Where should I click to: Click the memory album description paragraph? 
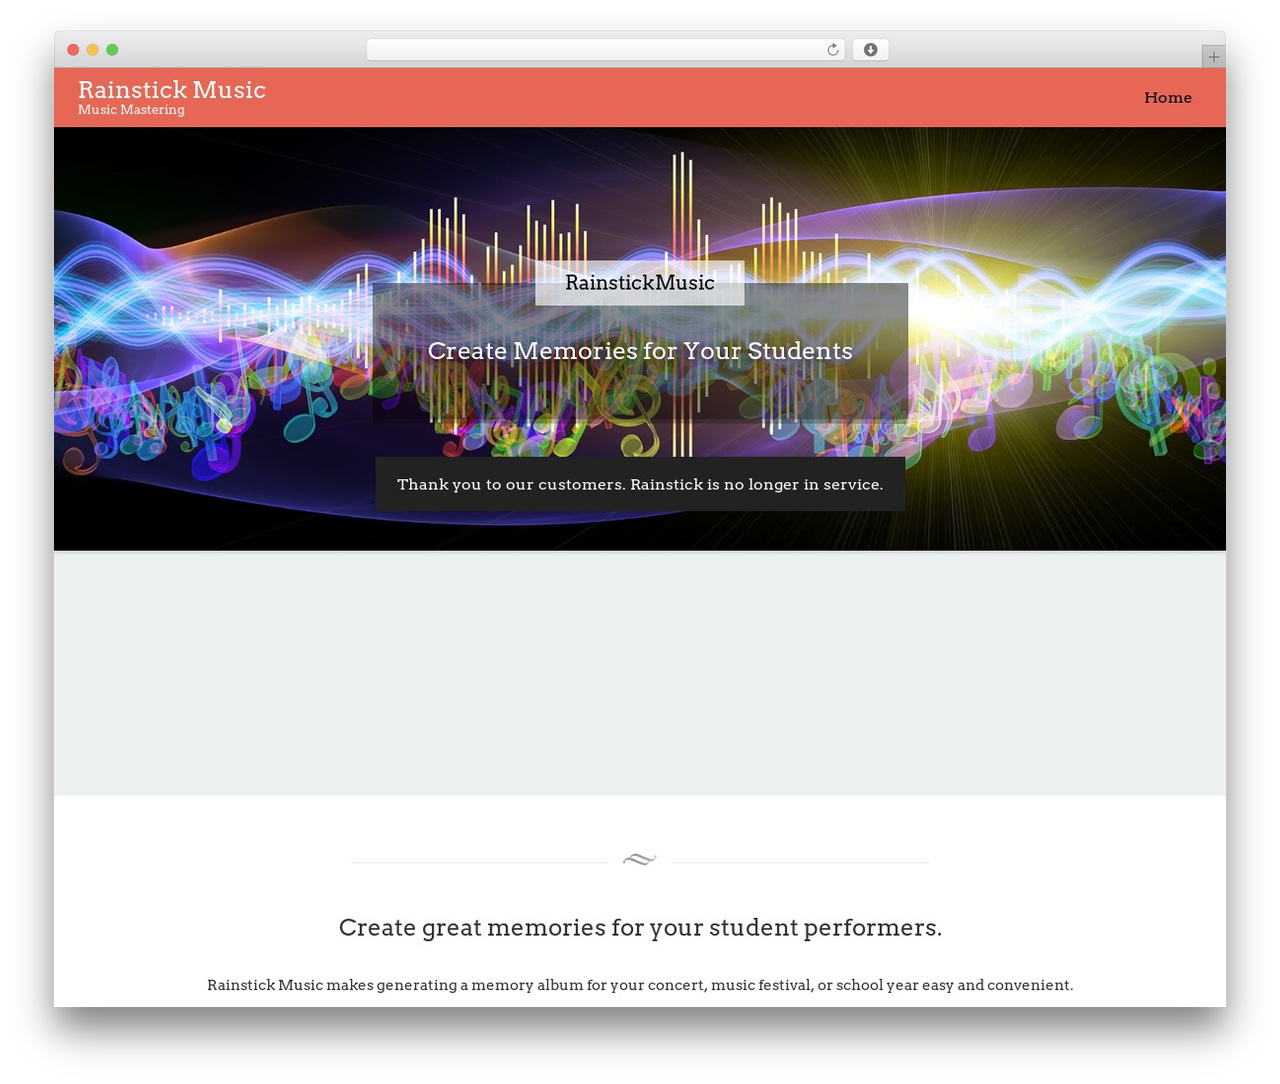coord(640,985)
